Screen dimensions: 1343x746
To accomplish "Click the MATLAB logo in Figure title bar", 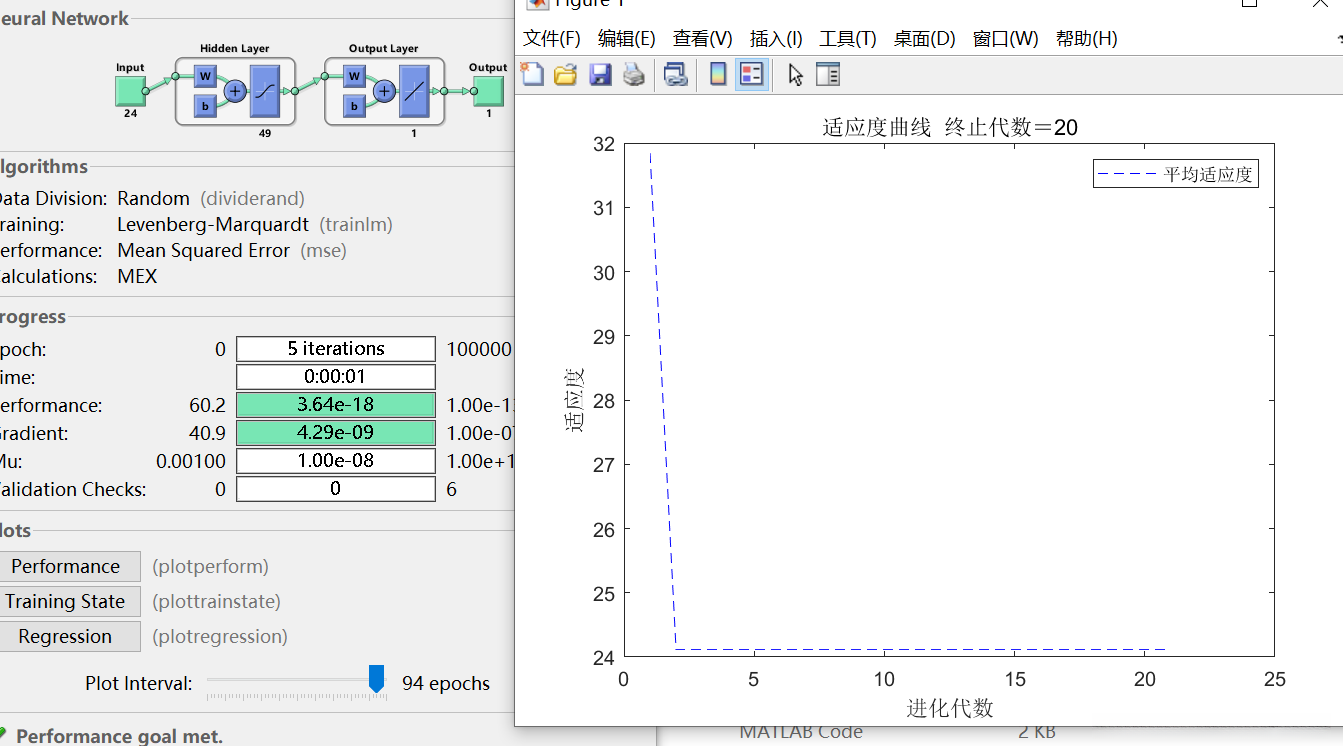I will pyautogui.click(x=537, y=4).
